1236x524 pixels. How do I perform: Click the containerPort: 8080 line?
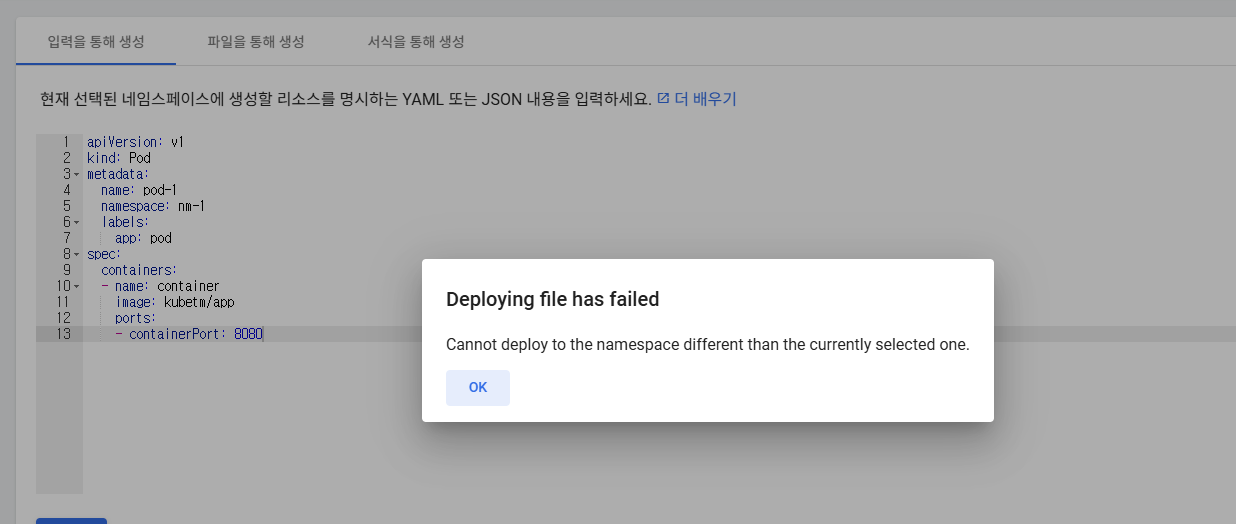click(x=189, y=334)
